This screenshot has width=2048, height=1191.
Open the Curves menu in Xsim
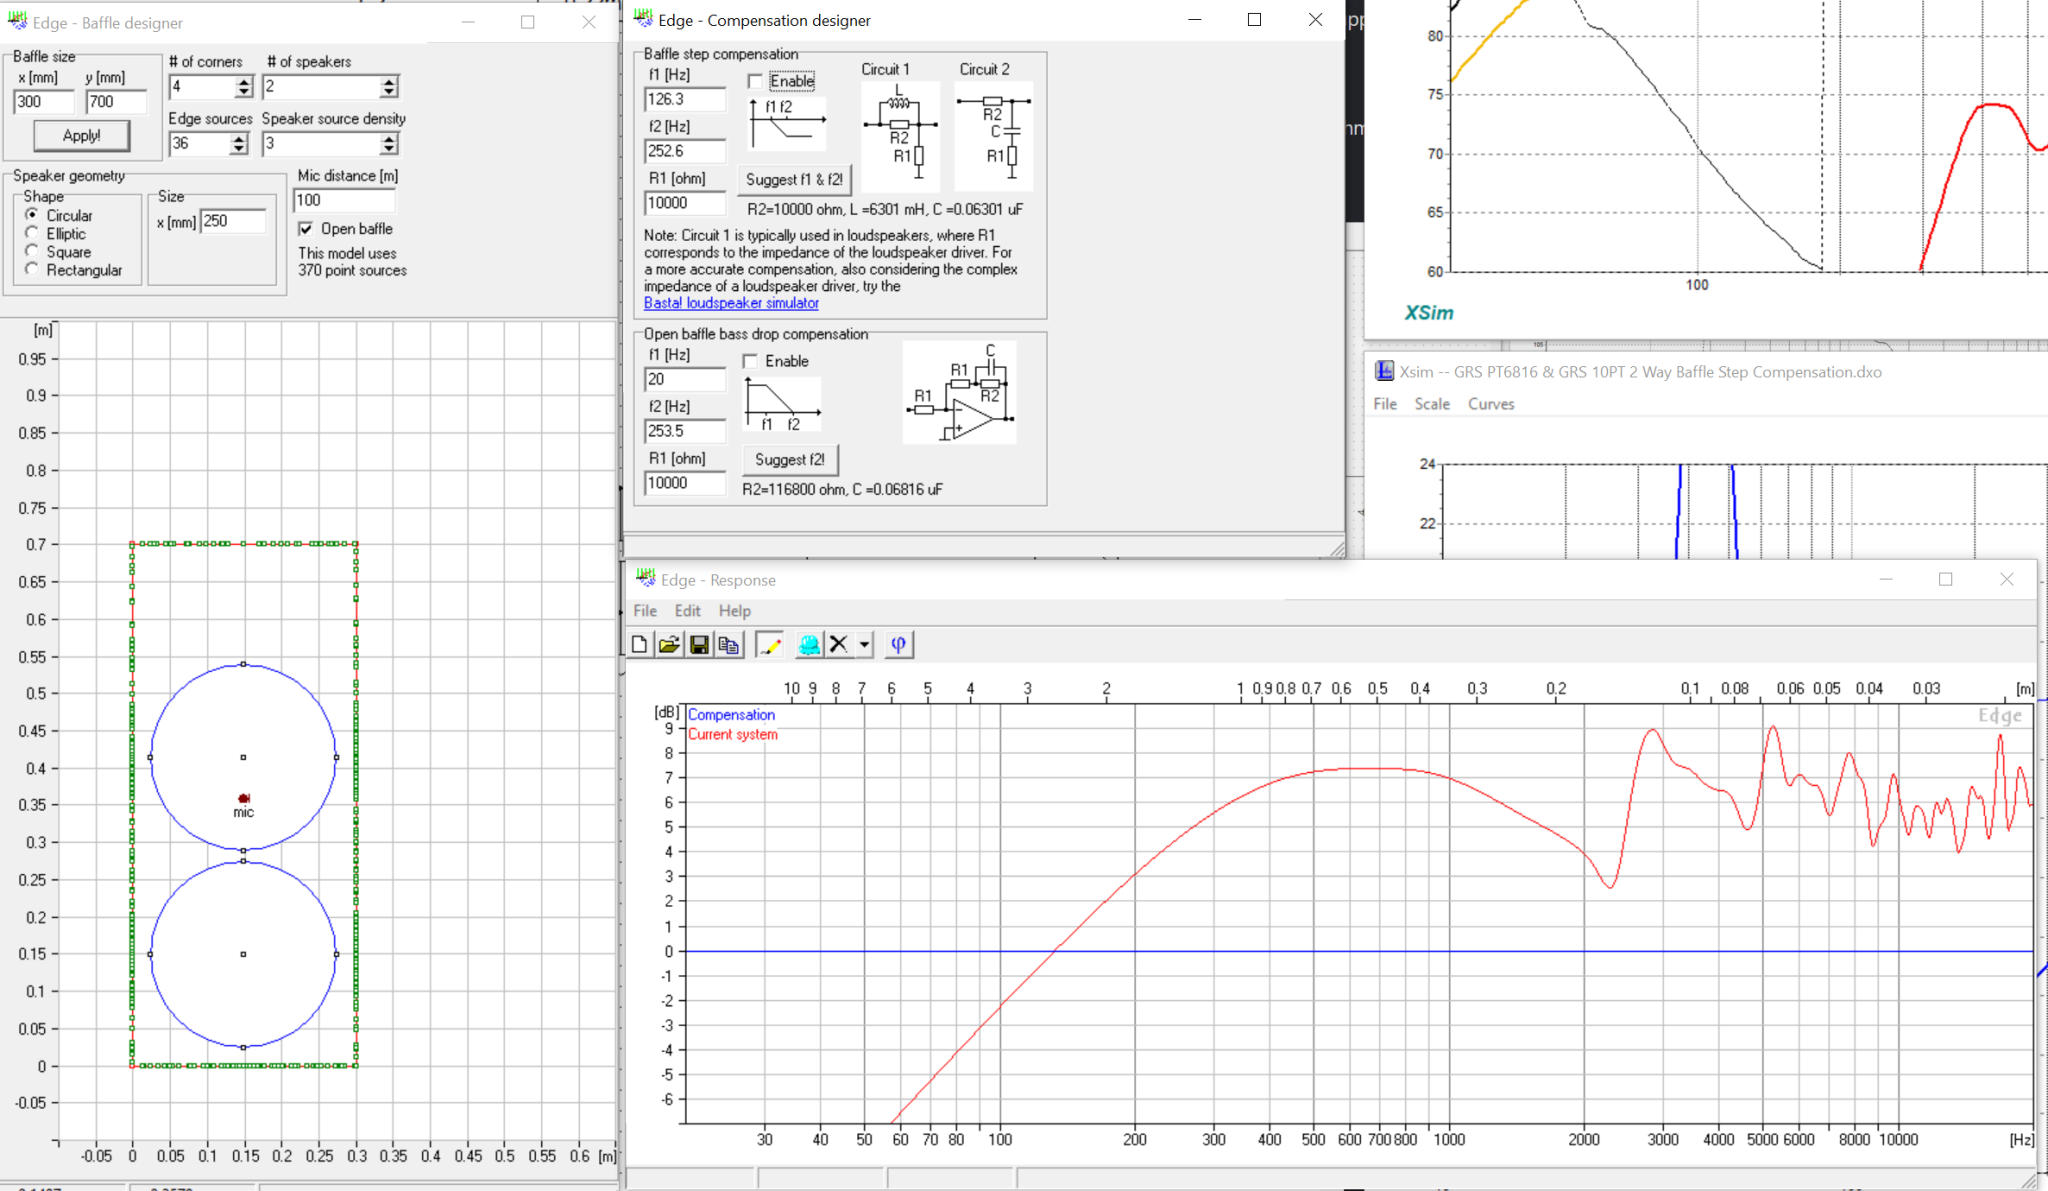tap(1491, 404)
